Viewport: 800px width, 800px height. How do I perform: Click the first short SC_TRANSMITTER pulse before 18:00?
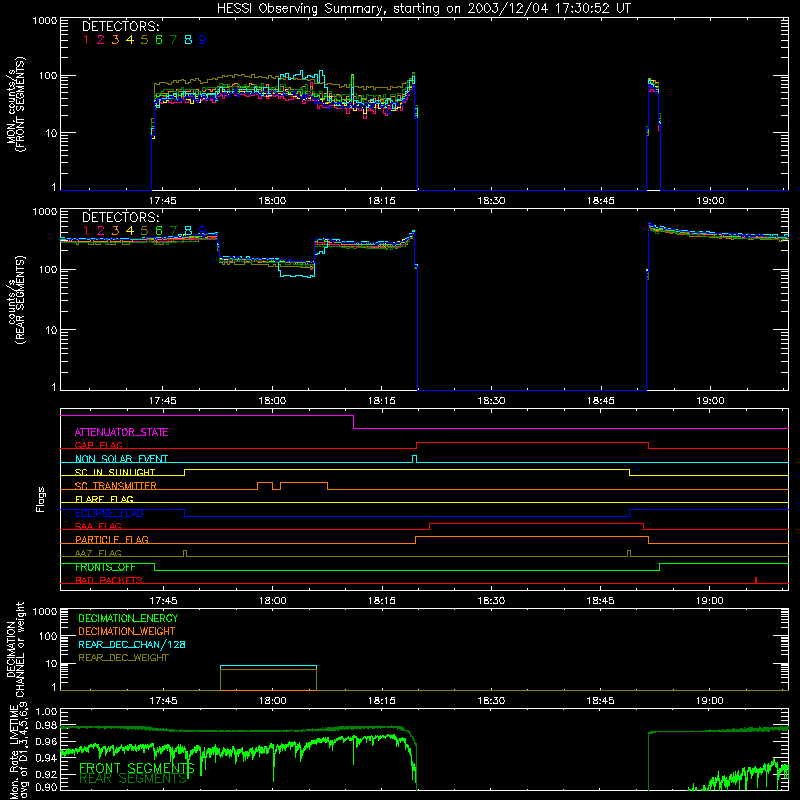pyautogui.click(x=265, y=485)
